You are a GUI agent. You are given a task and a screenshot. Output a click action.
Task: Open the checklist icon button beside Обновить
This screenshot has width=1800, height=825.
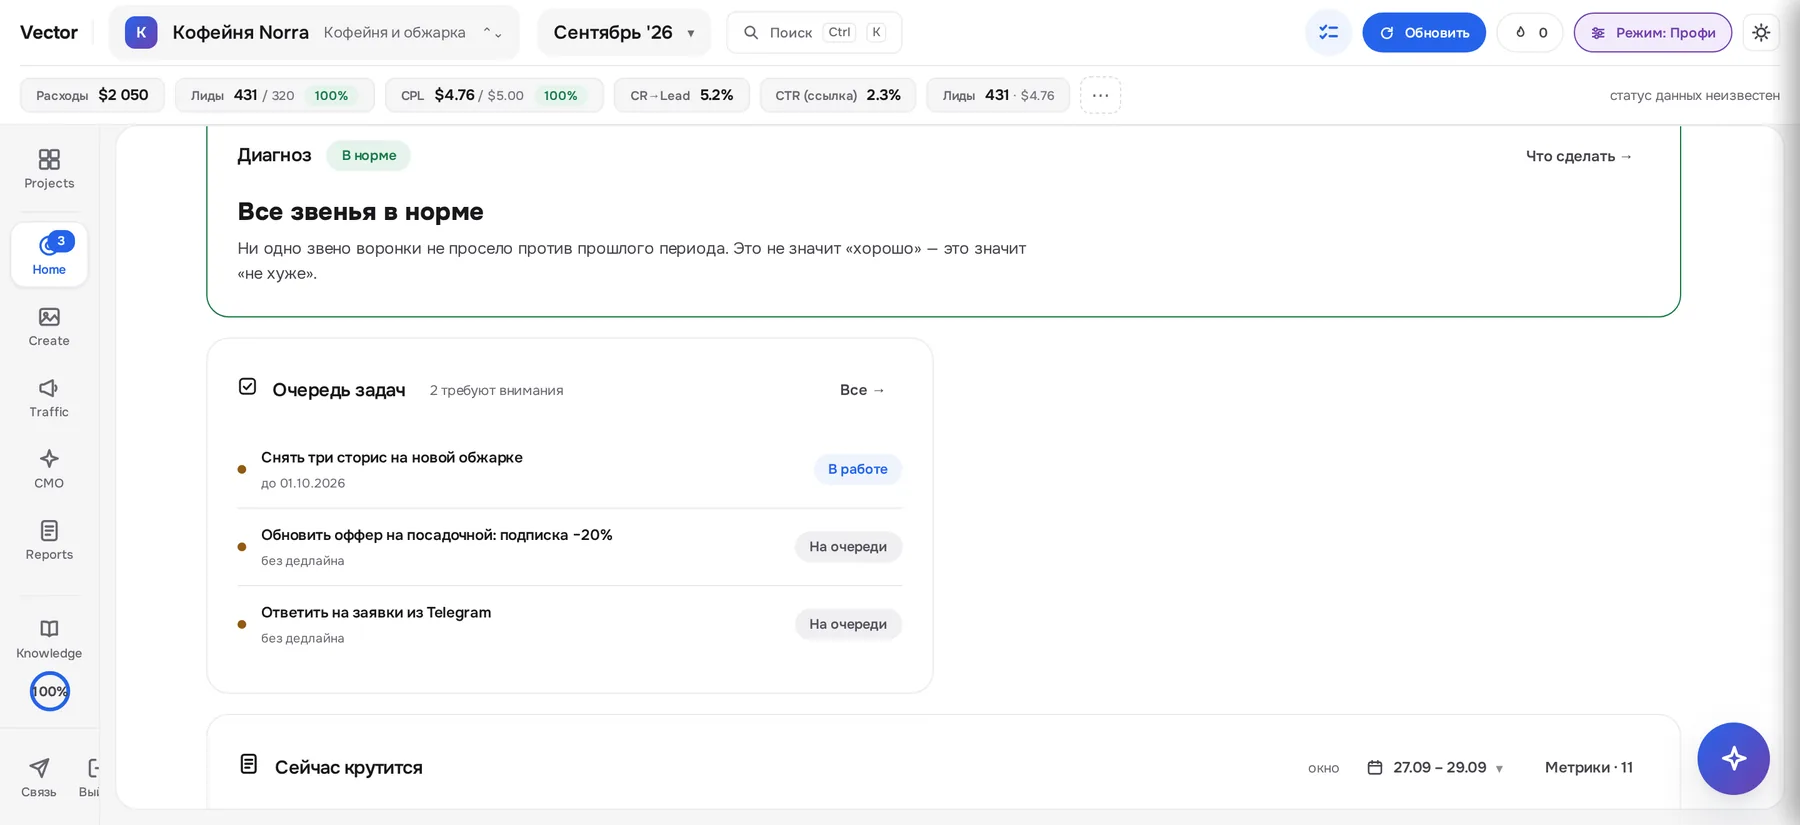(1328, 33)
